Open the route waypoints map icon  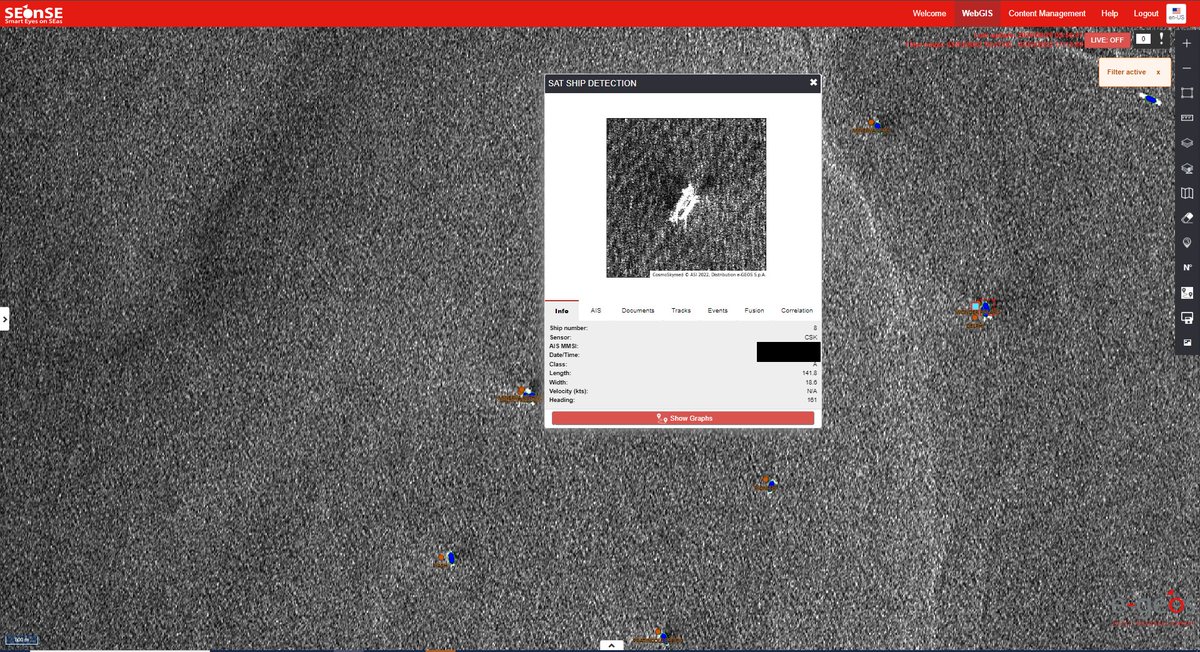(1187, 293)
